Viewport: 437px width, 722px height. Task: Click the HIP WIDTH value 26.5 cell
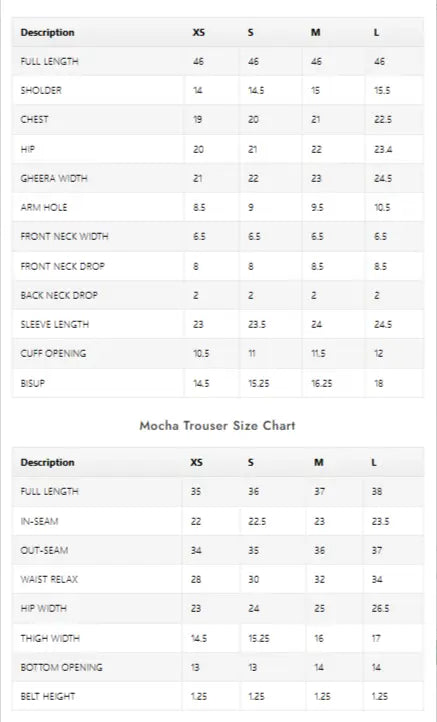380,608
